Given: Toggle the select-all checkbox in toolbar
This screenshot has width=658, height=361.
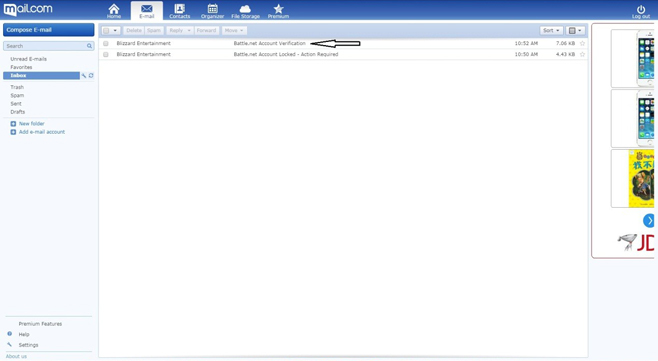Looking at the screenshot, I should click(106, 31).
